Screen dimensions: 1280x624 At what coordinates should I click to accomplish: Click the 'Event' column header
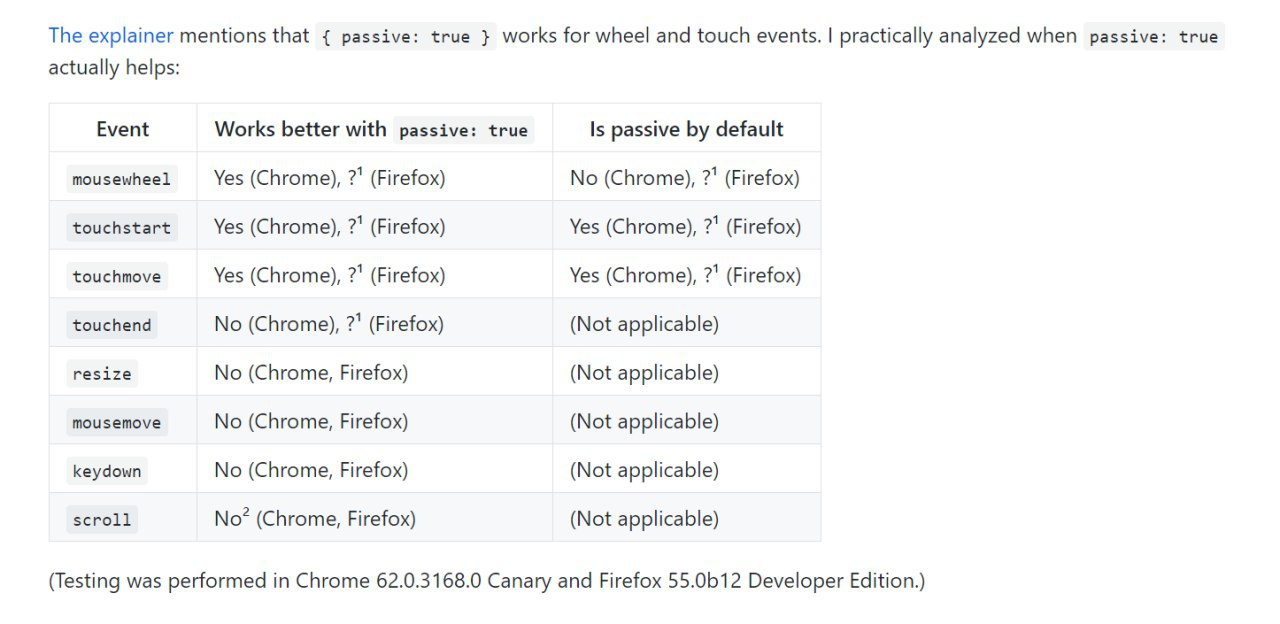coord(122,129)
